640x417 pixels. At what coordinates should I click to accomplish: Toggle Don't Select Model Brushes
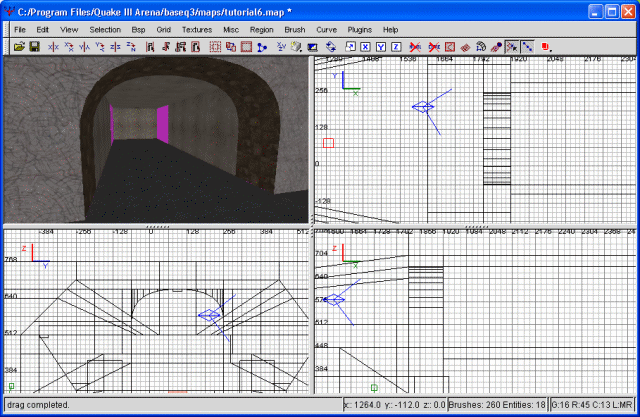click(x=415, y=47)
